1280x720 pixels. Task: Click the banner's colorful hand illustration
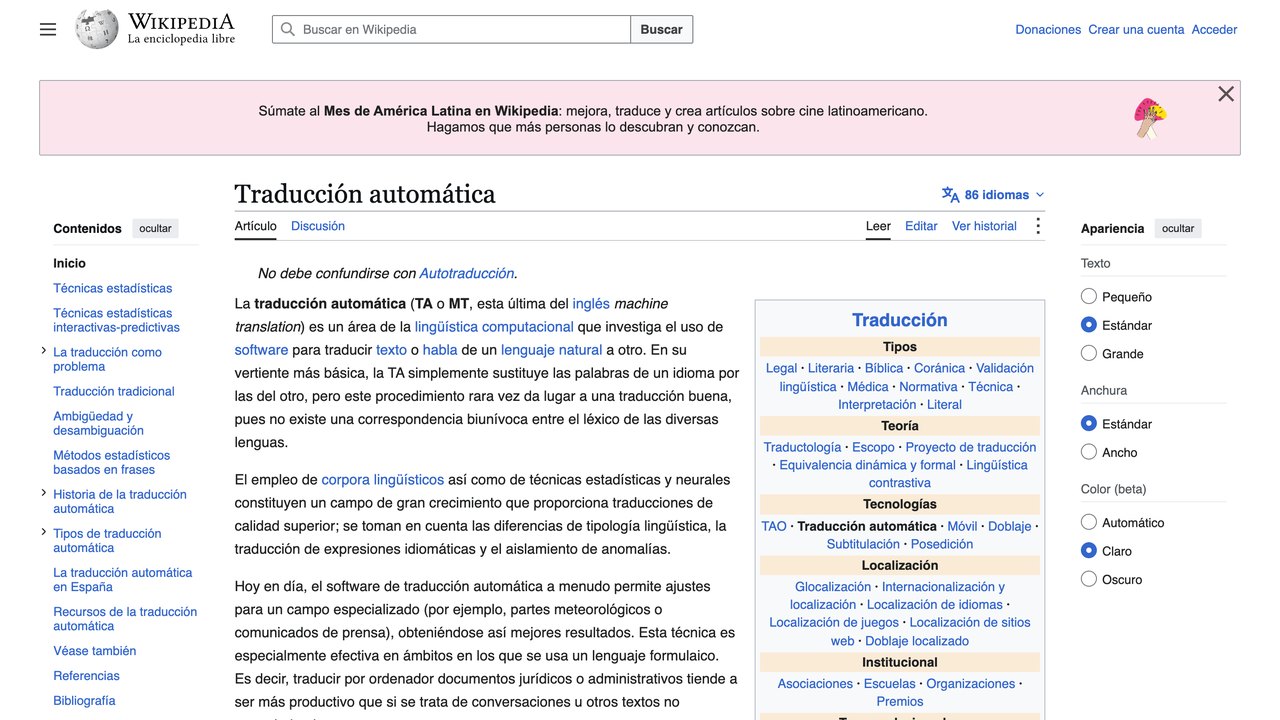tap(1150, 118)
